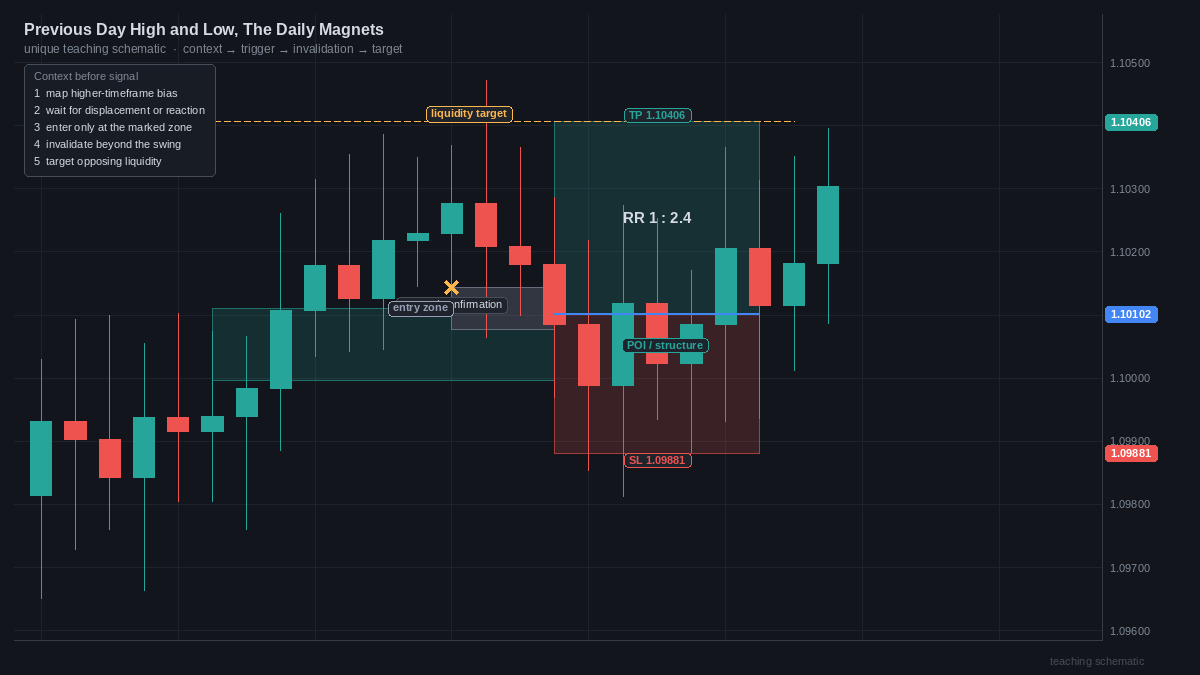The image size is (1200, 675).
Task: Click the 1.10000 price axis label
Action: click(1130, 378)
